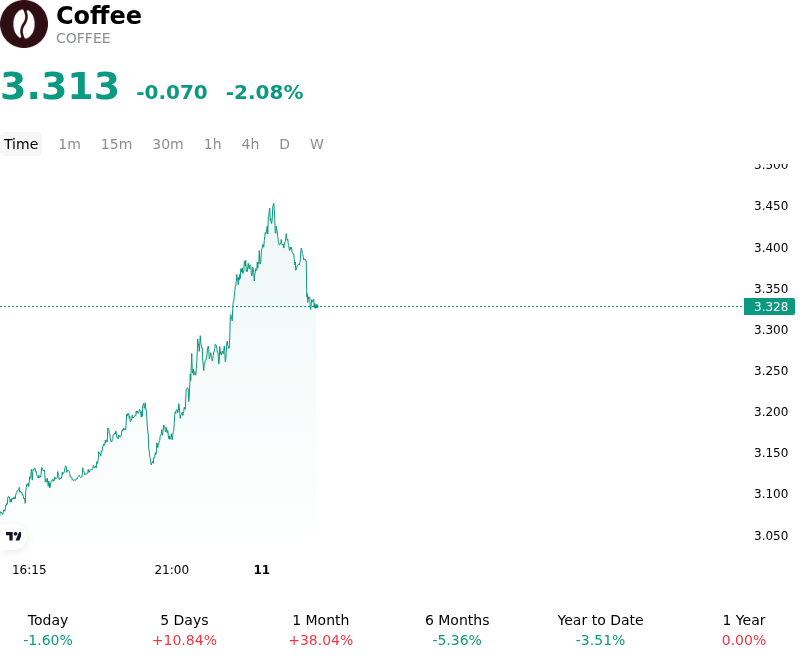Pick the 4h interval tab

[250, 144]
